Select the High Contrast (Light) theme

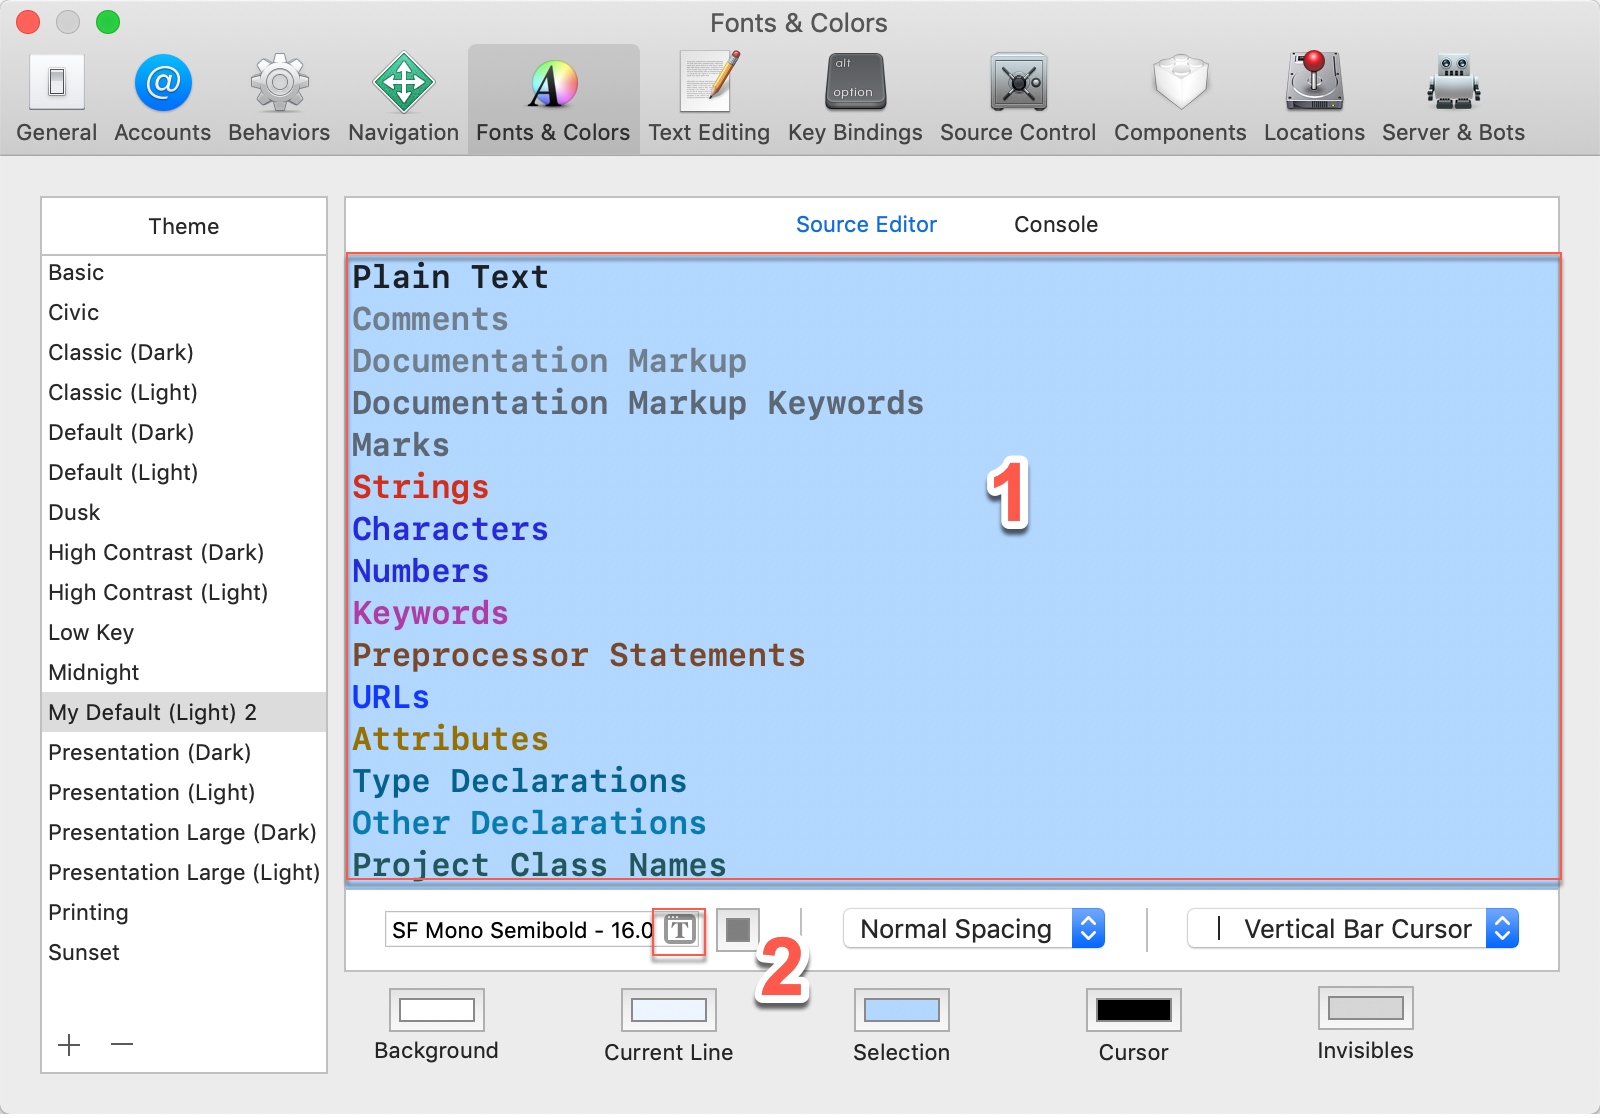184,592
